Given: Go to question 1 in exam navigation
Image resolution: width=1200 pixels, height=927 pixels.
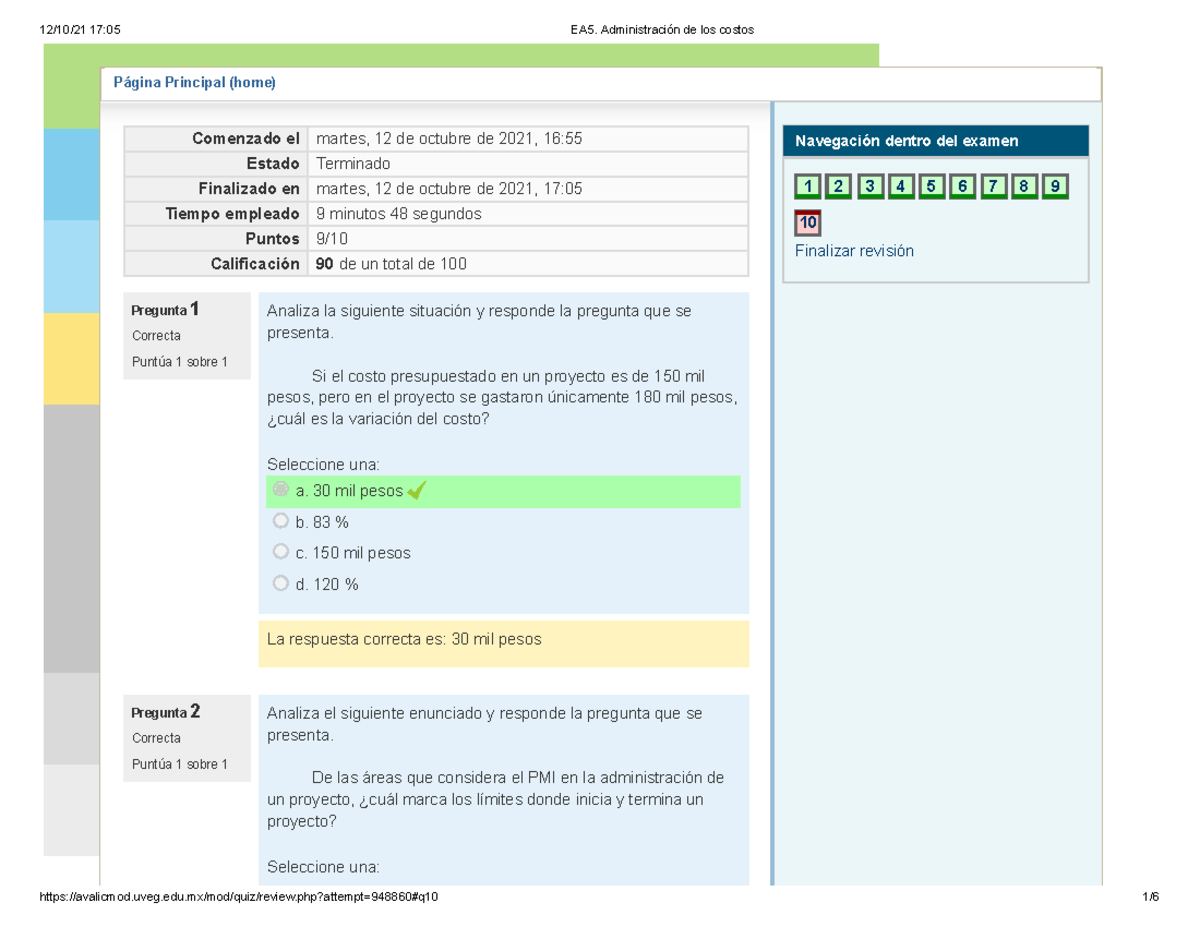Looking at the screenshot, I should pyautogui.click(x=807, y=186).
